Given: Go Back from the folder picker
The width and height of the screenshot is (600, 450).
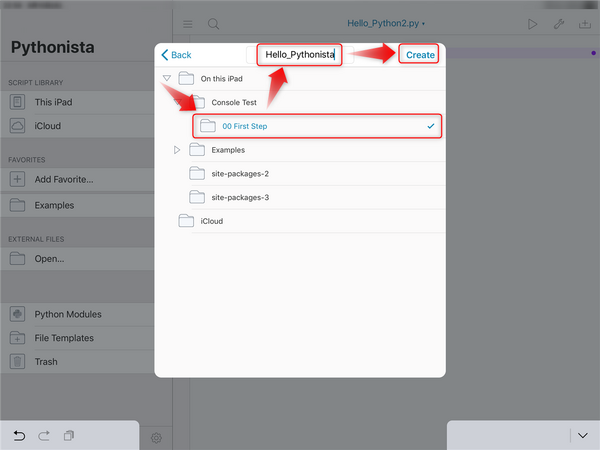Looking at the screenshot, I should 176,55.
